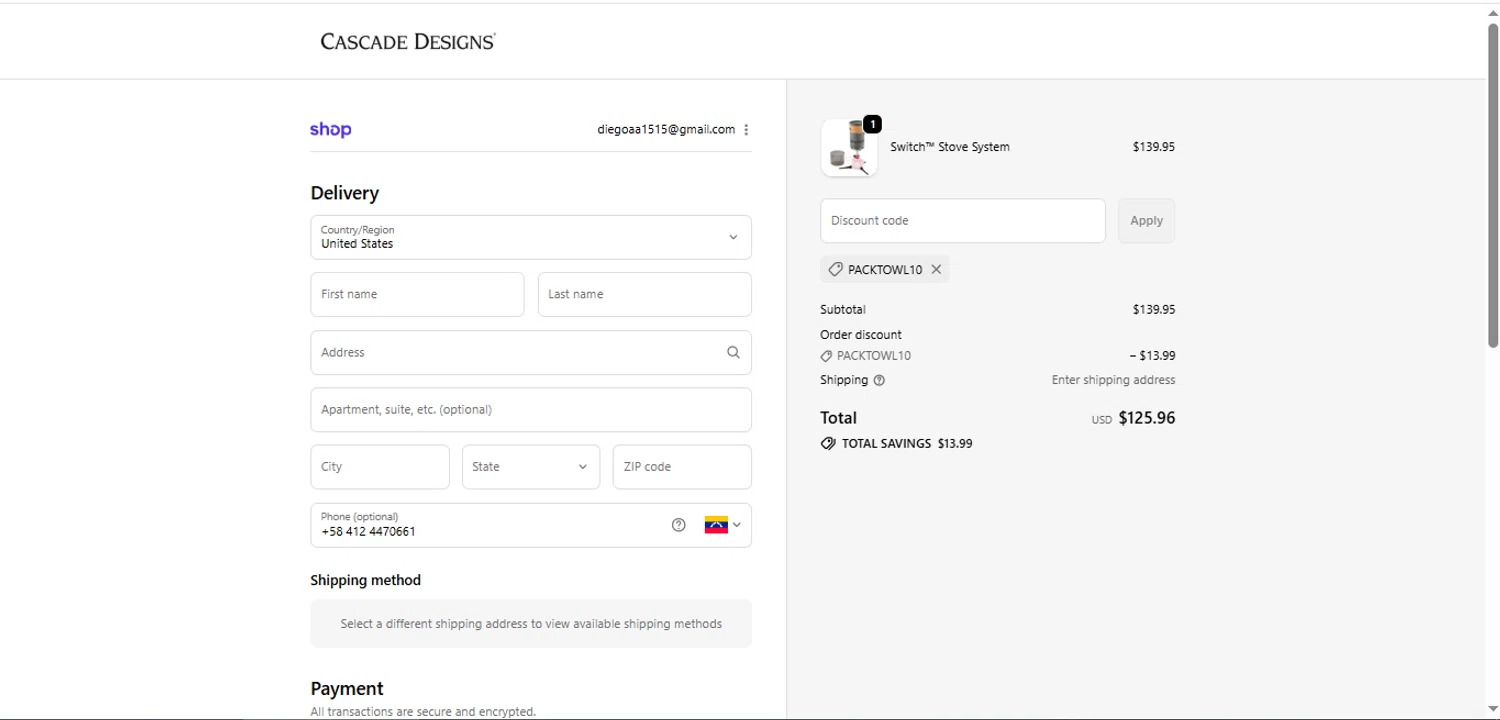
Task: Click the Apartment, suite, etc. field
Action: [x=531, y=410]
